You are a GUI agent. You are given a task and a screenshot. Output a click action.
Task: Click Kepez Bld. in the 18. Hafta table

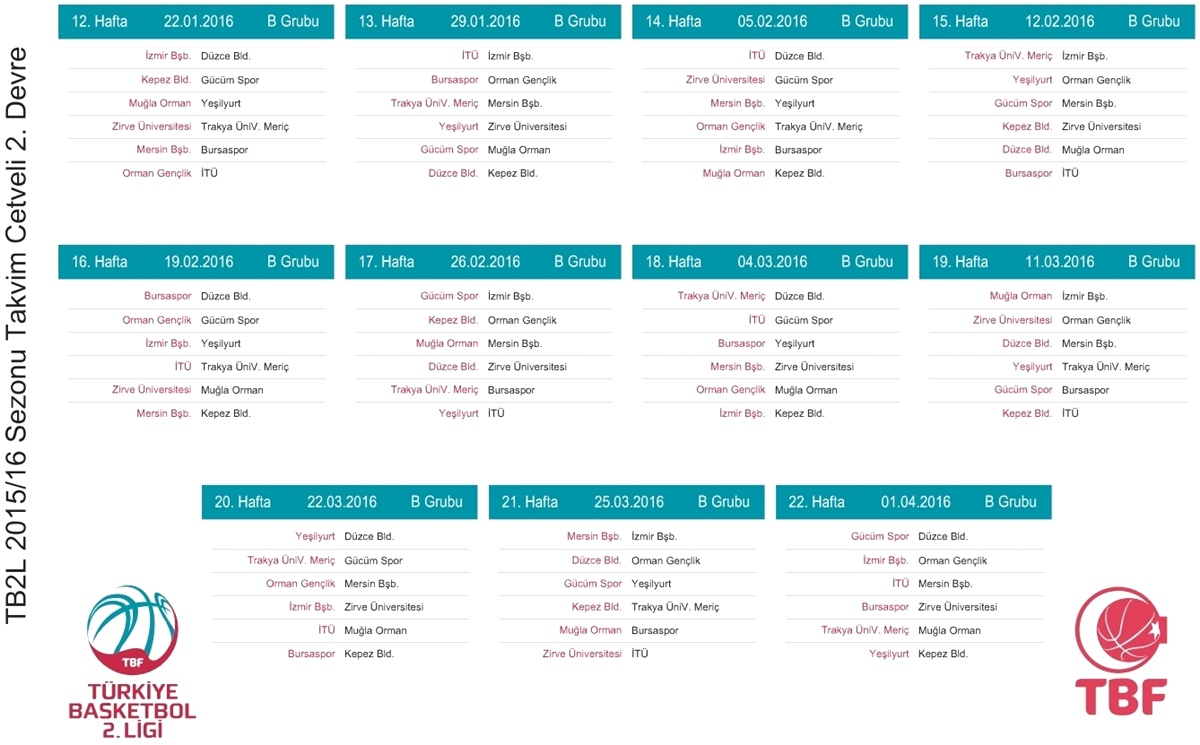pos(799,413)
